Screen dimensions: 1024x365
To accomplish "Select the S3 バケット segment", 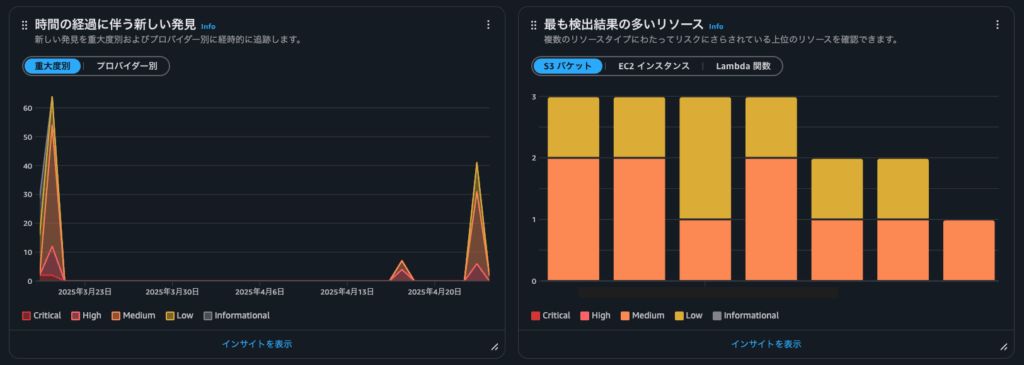I will 568,66.
